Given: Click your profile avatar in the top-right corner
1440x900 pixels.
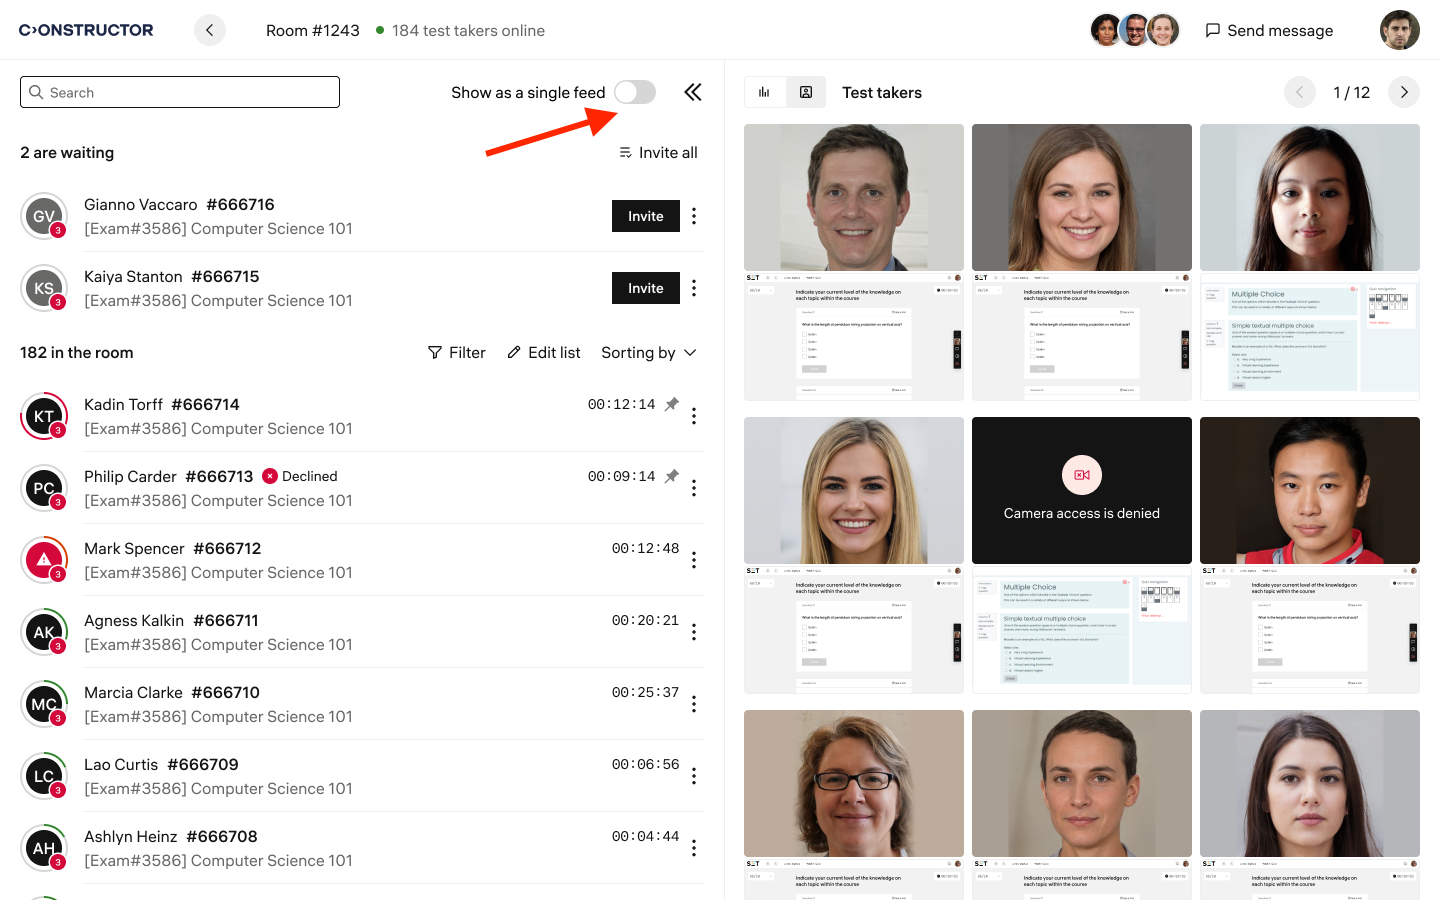Looking at the screenshot, I should pos(1399,30).
